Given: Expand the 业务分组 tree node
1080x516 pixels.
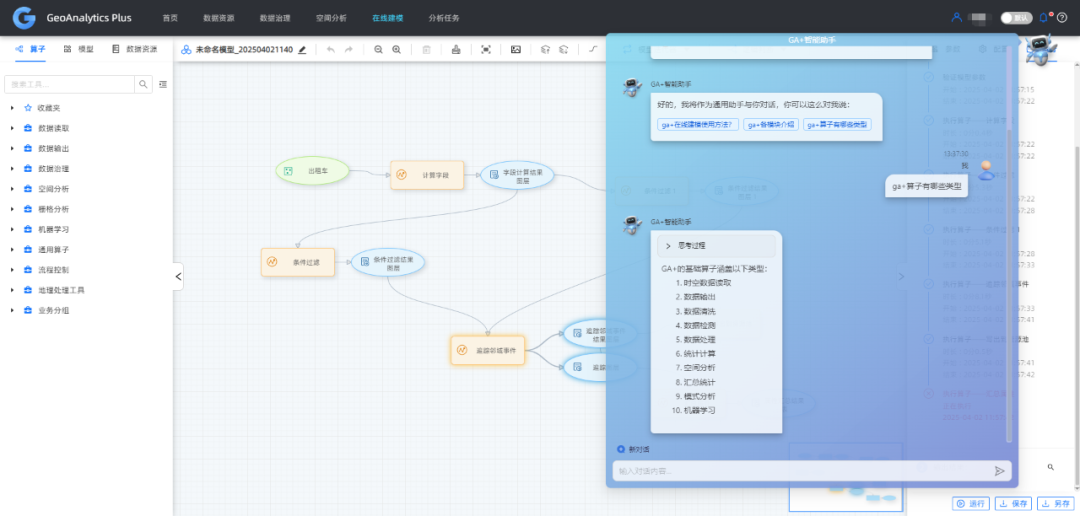Looking at the screenshot, I should pos(12,311).
